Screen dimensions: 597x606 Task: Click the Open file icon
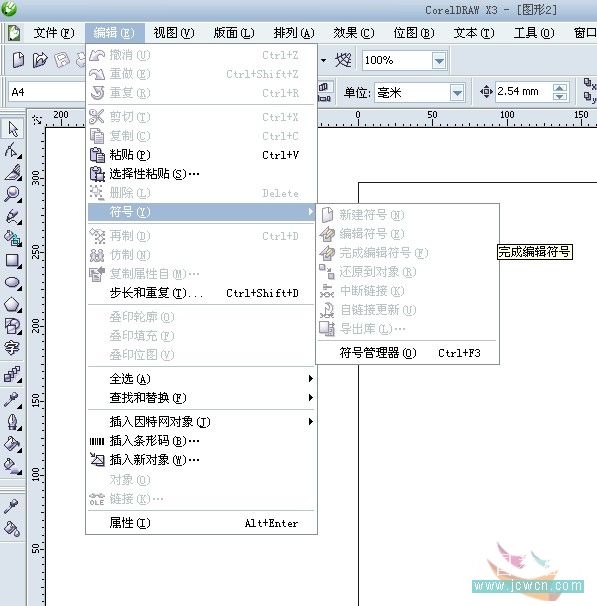(x=40, y=60)
